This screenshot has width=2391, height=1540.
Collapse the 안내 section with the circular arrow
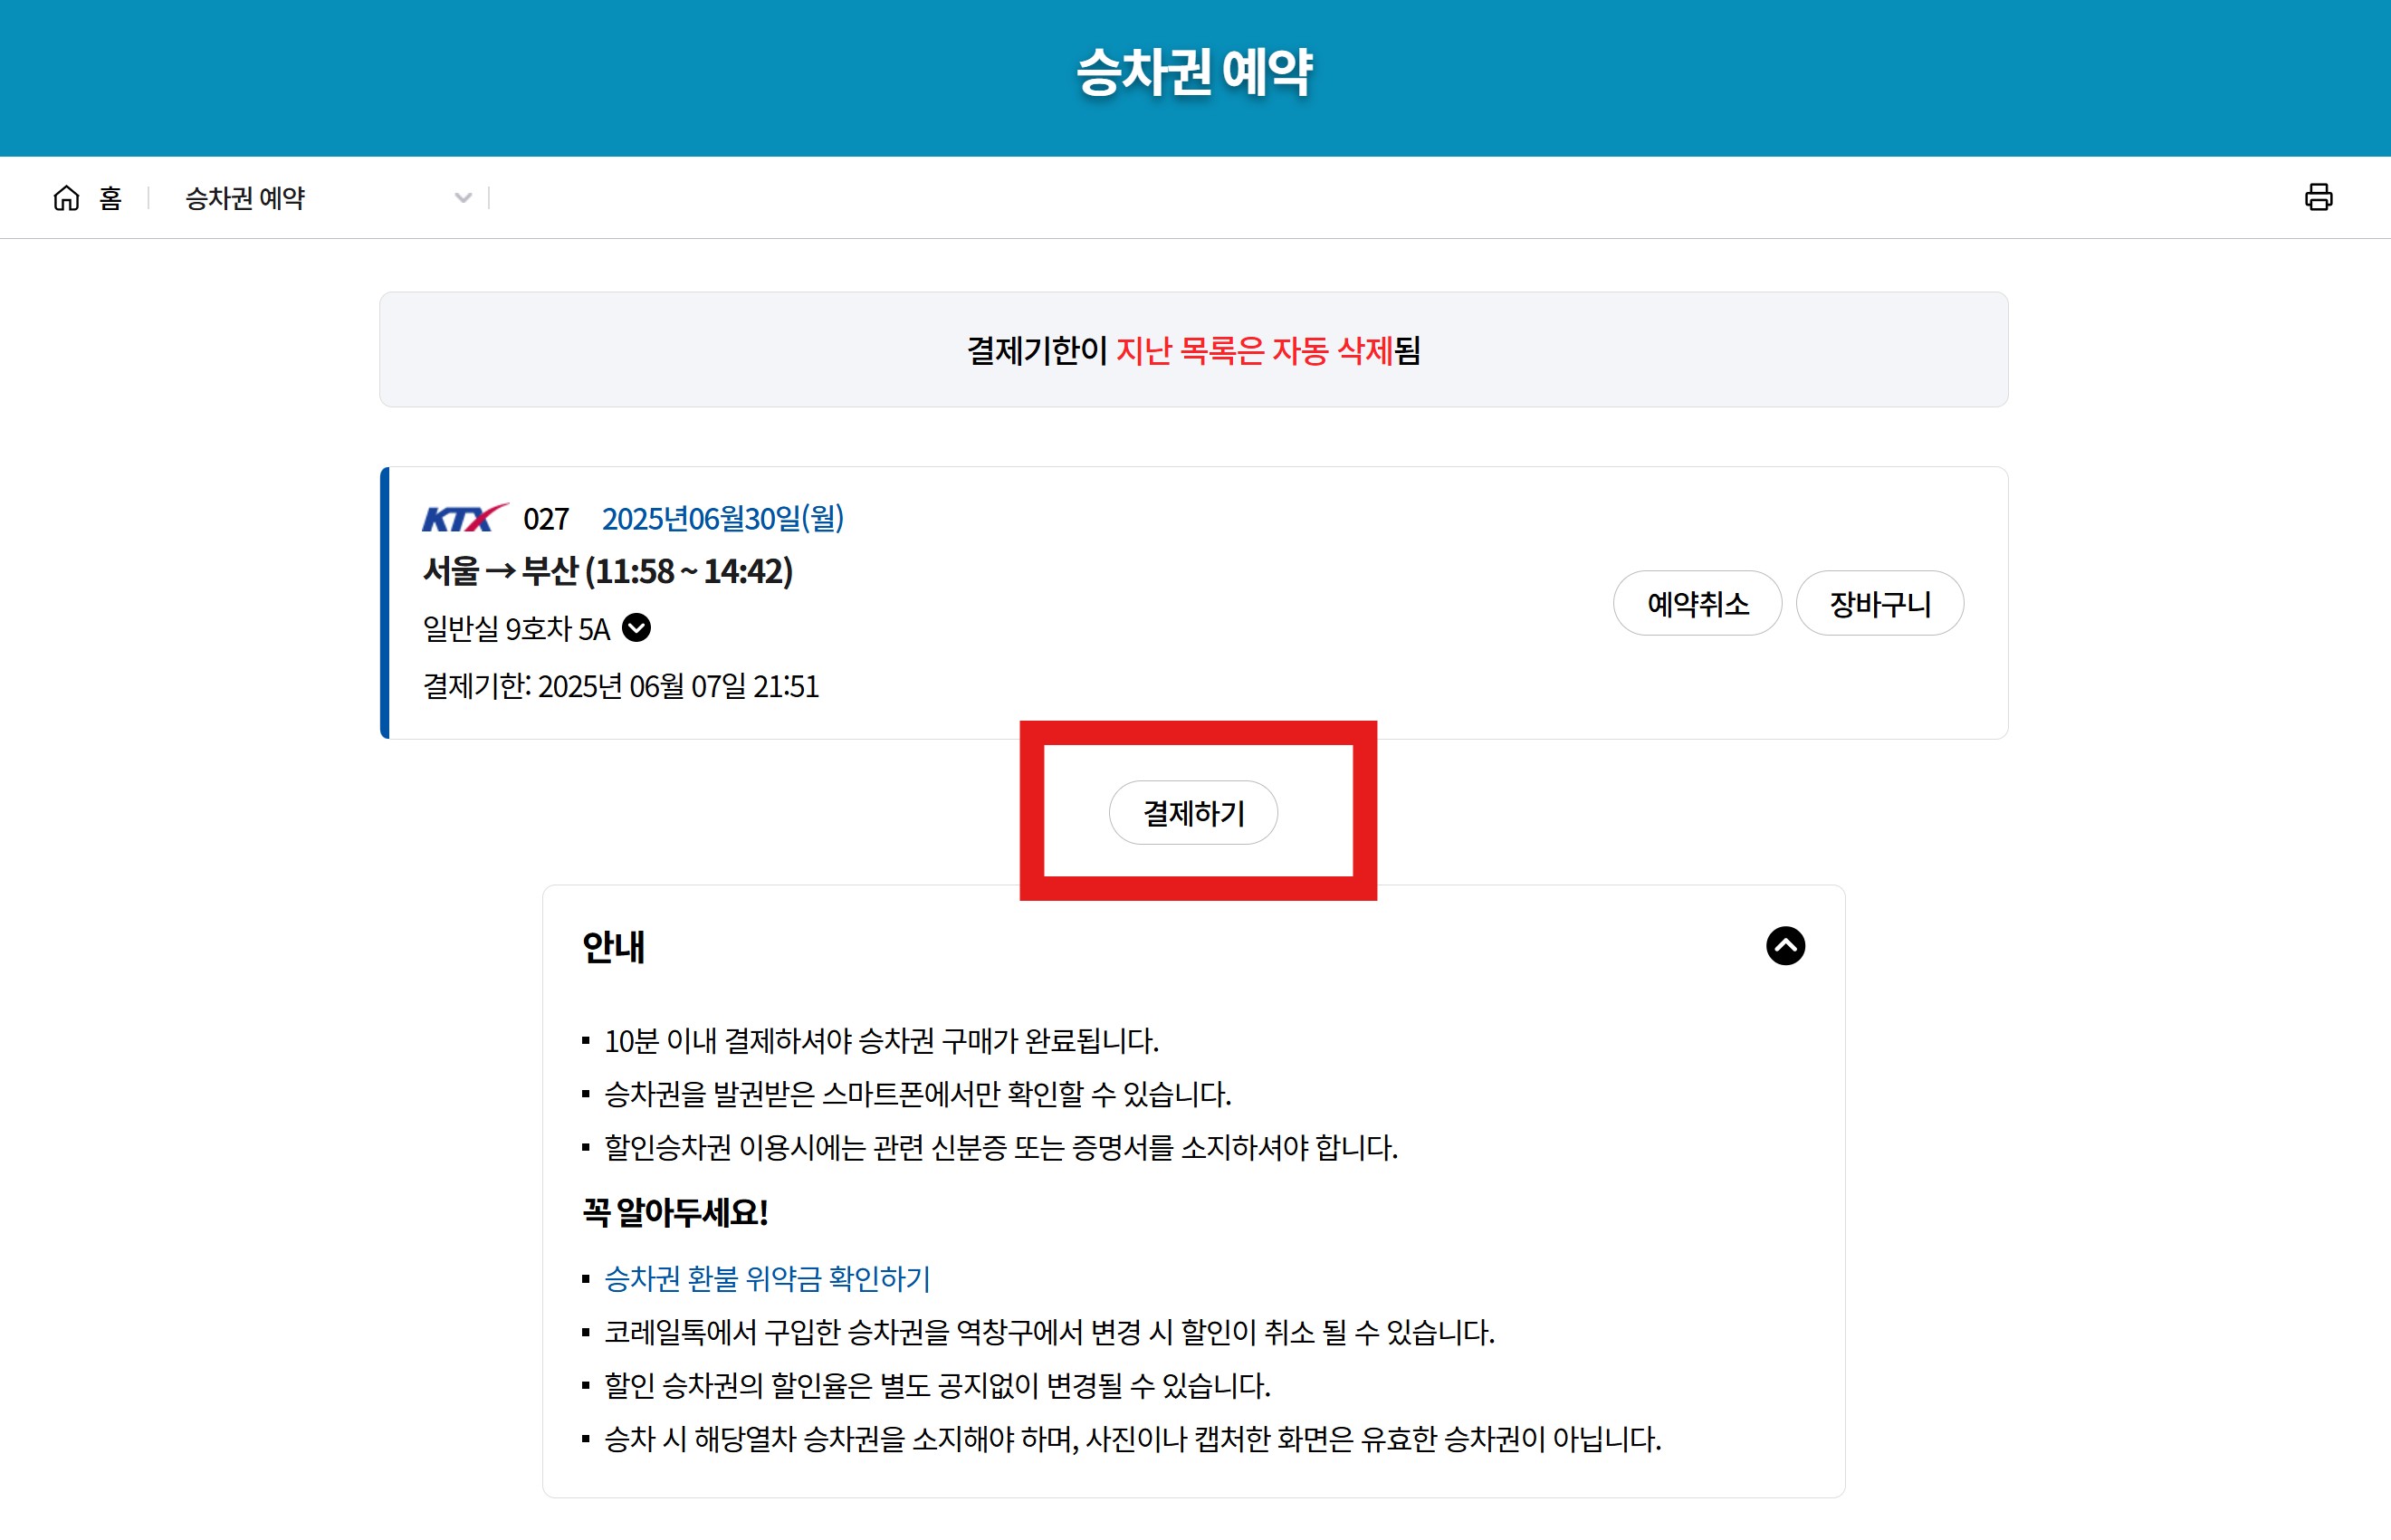coord(1786,946)
